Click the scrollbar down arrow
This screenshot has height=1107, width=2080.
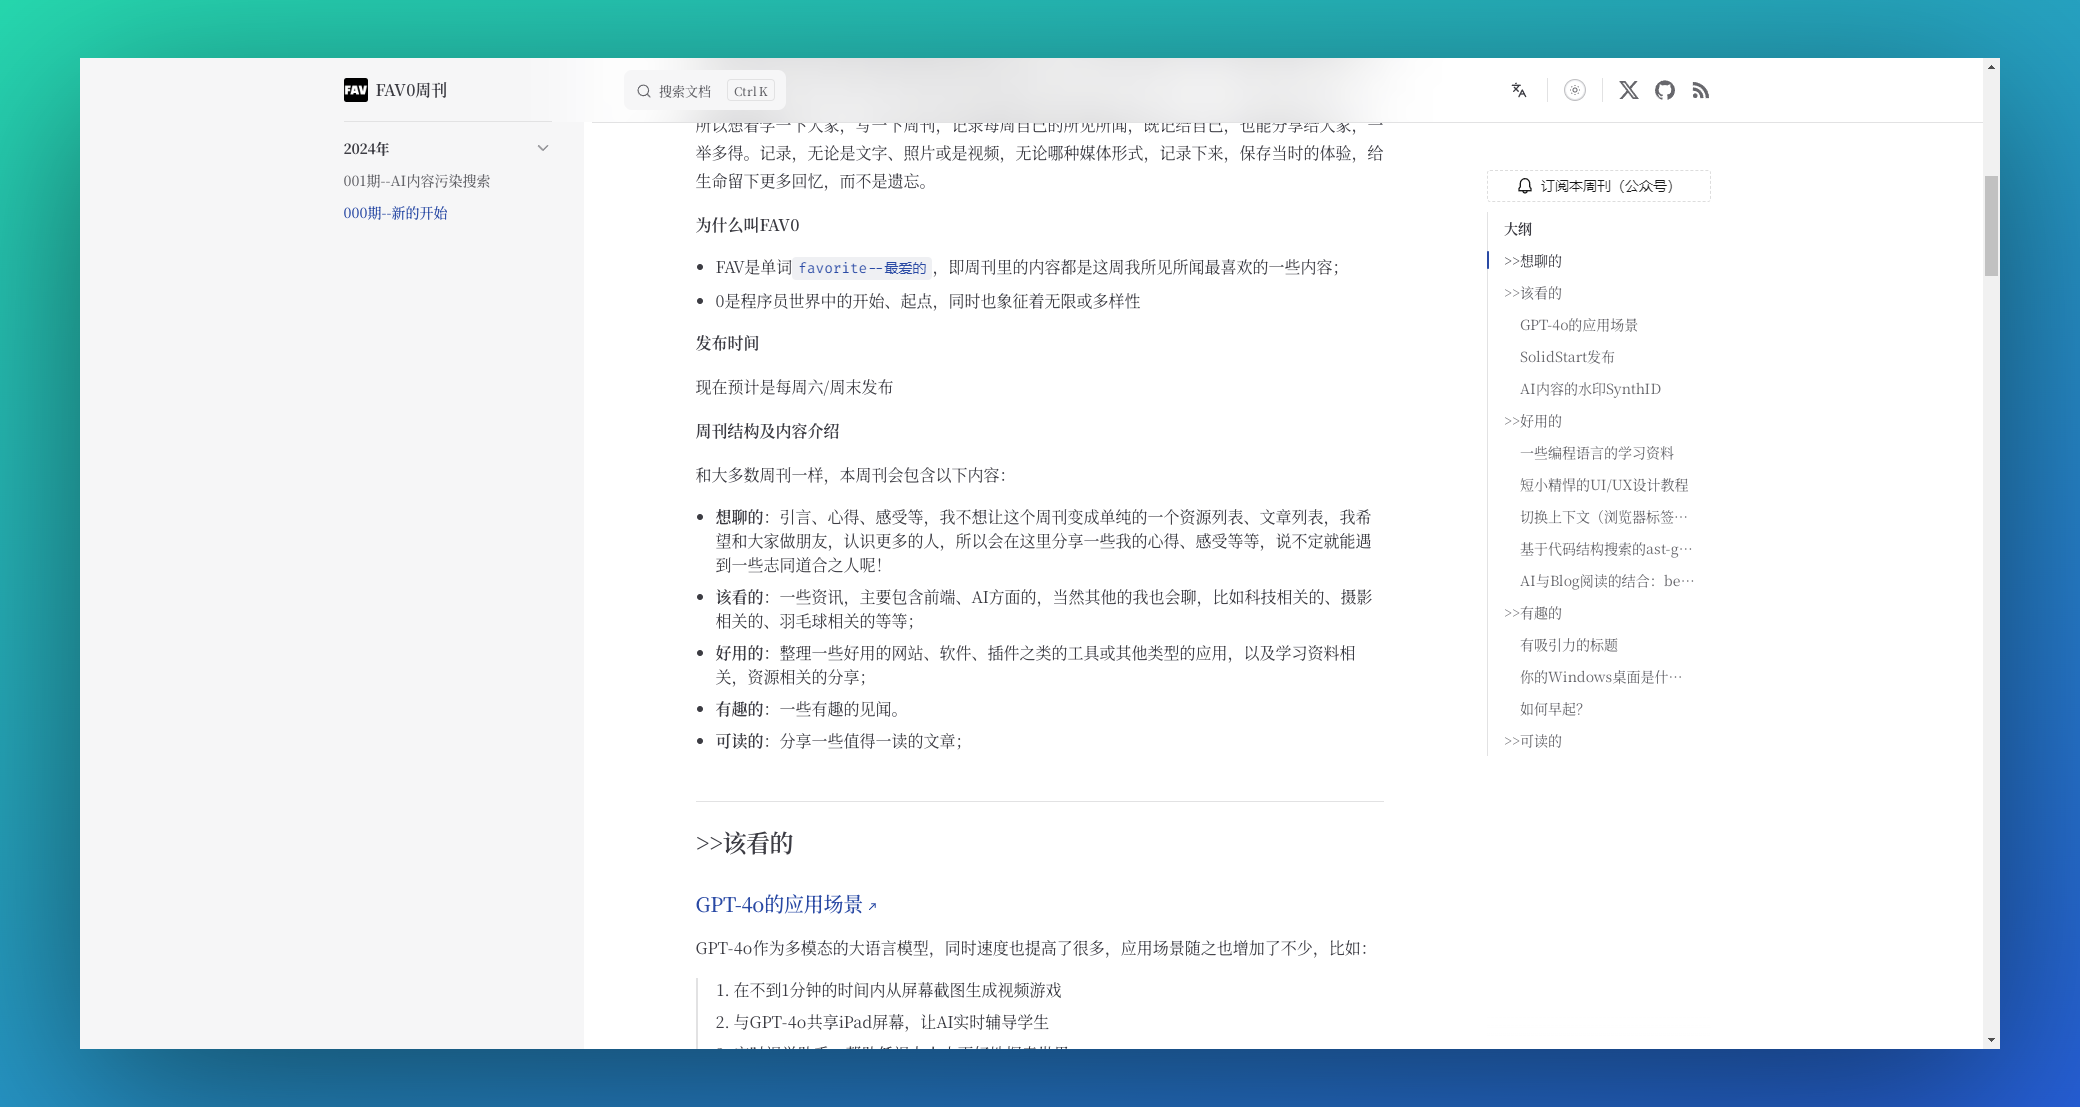coord(1991,1040)
